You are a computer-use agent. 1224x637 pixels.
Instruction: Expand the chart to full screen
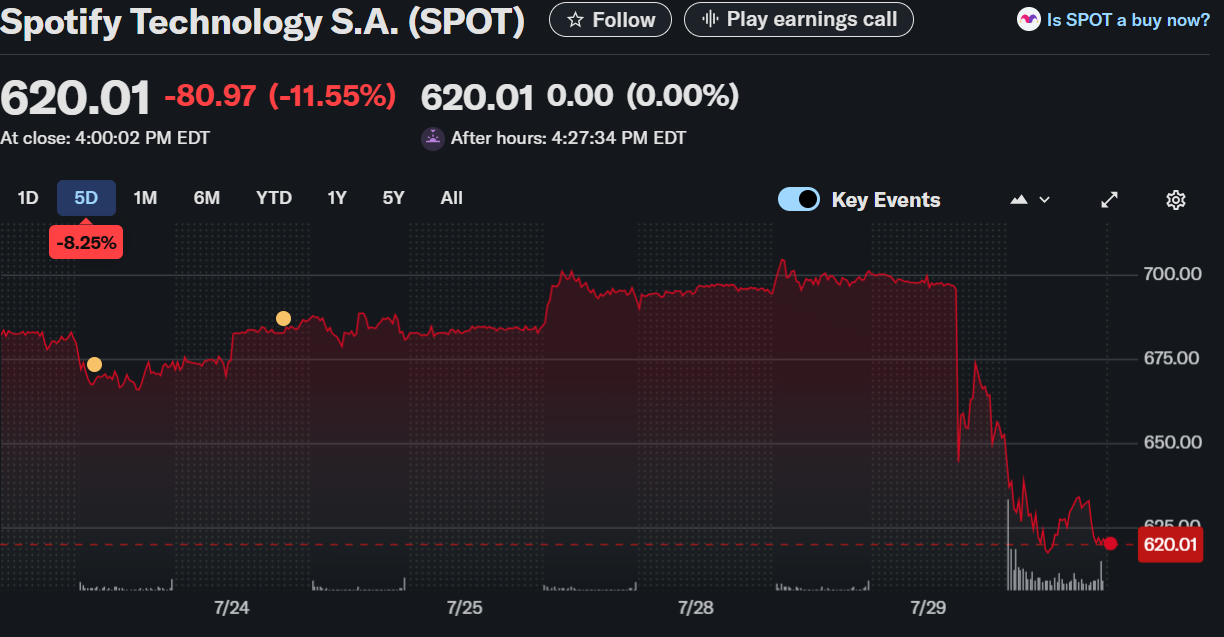(1109, 199)
